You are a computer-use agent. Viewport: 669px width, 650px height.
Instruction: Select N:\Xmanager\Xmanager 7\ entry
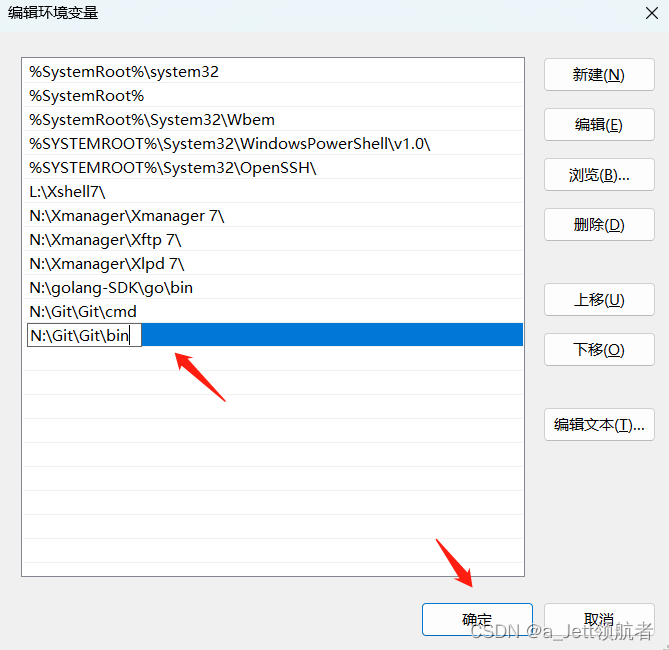click(273, 215)
